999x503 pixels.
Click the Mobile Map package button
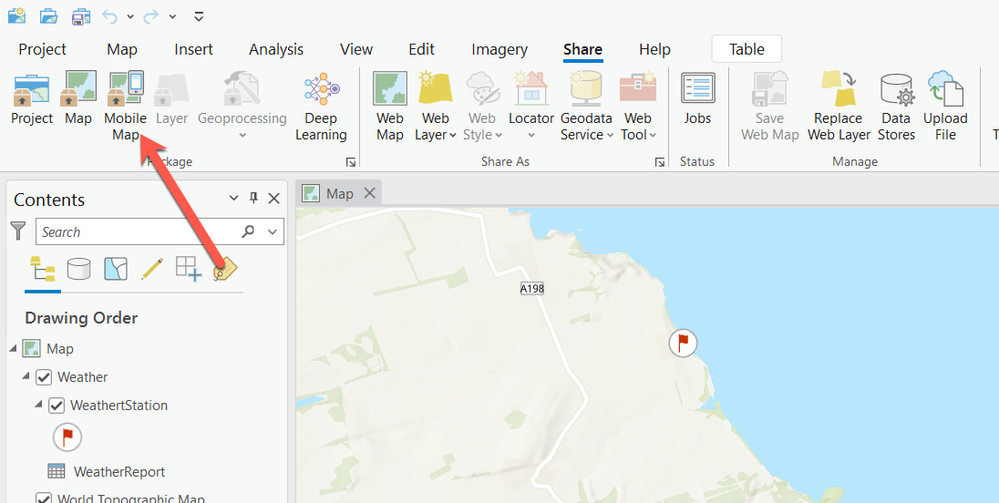pos(126,106)
